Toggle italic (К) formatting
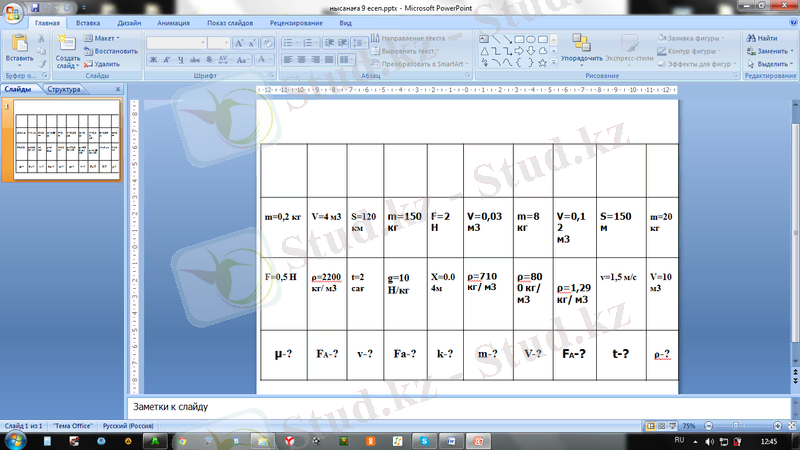Image resolution: width=800 pixels, height=450 pixels. (x=167, y=61)
